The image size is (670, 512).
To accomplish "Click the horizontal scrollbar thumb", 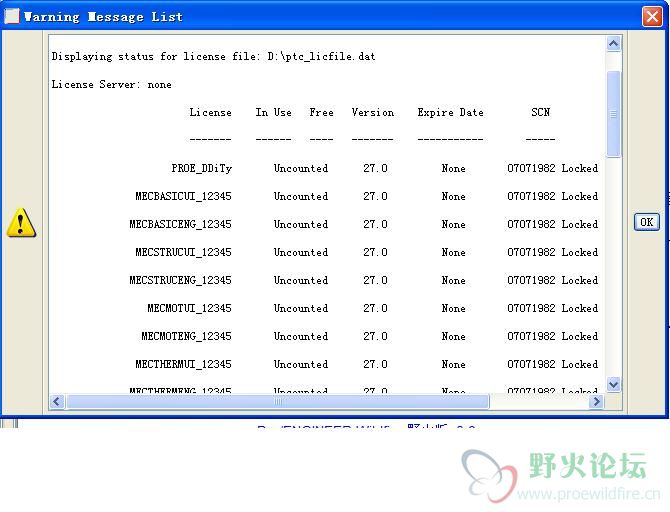I will tap(278, 401).
